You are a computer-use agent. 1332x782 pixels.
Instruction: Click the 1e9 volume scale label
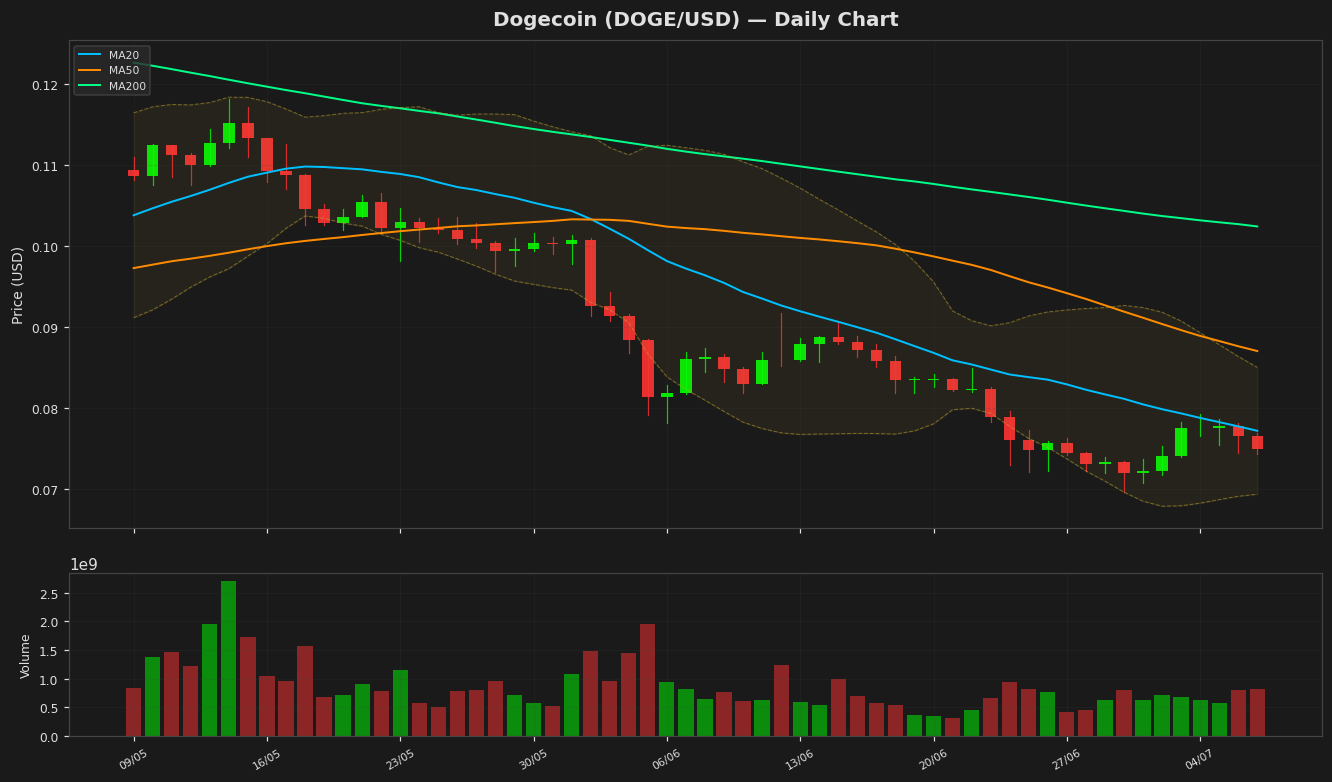84,565
